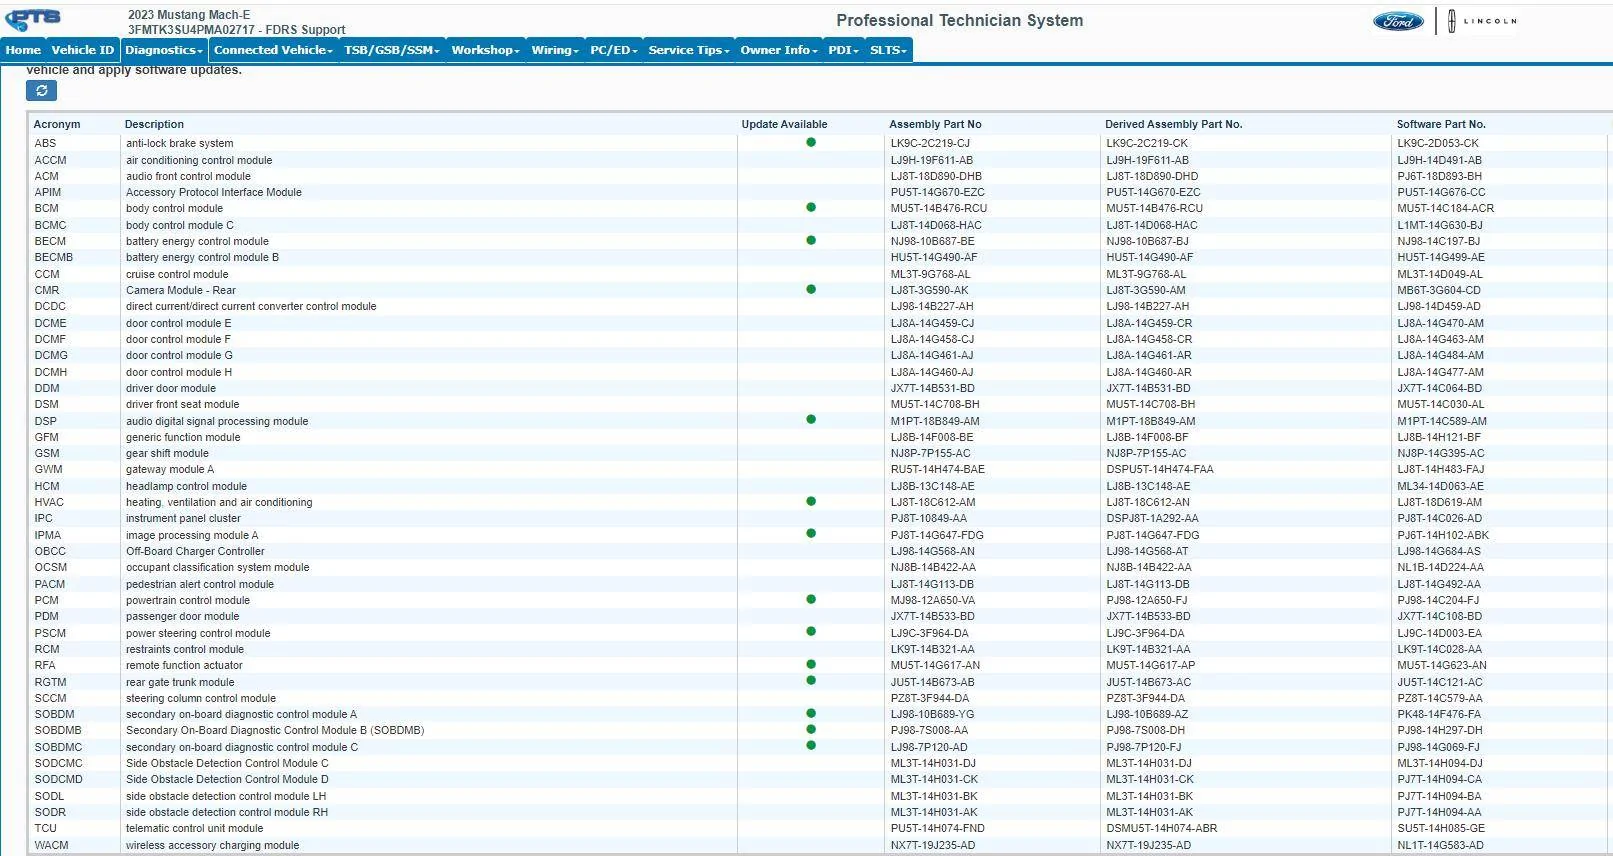
Task: Click 'instrument panel cluster' description
Action: click(183, 519)
